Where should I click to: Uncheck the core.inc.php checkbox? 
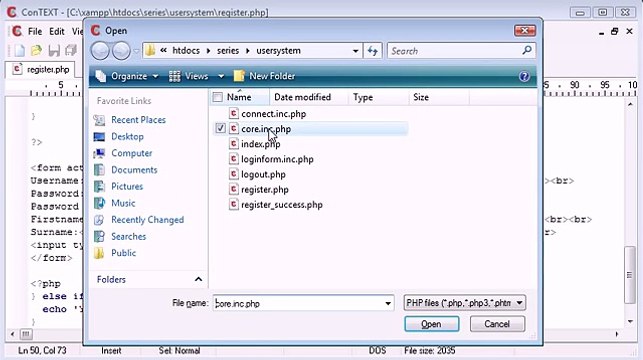tap(220, 129)
